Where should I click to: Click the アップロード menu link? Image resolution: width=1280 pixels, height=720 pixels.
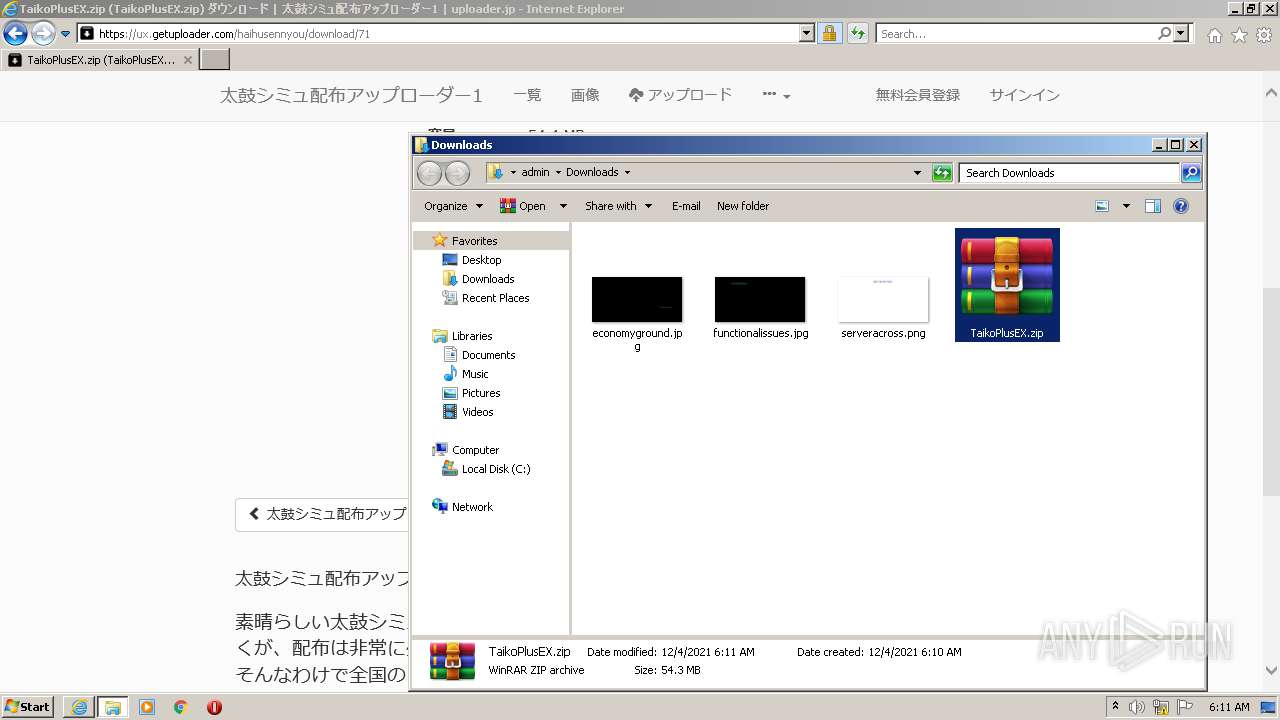(x=680, y=95)
